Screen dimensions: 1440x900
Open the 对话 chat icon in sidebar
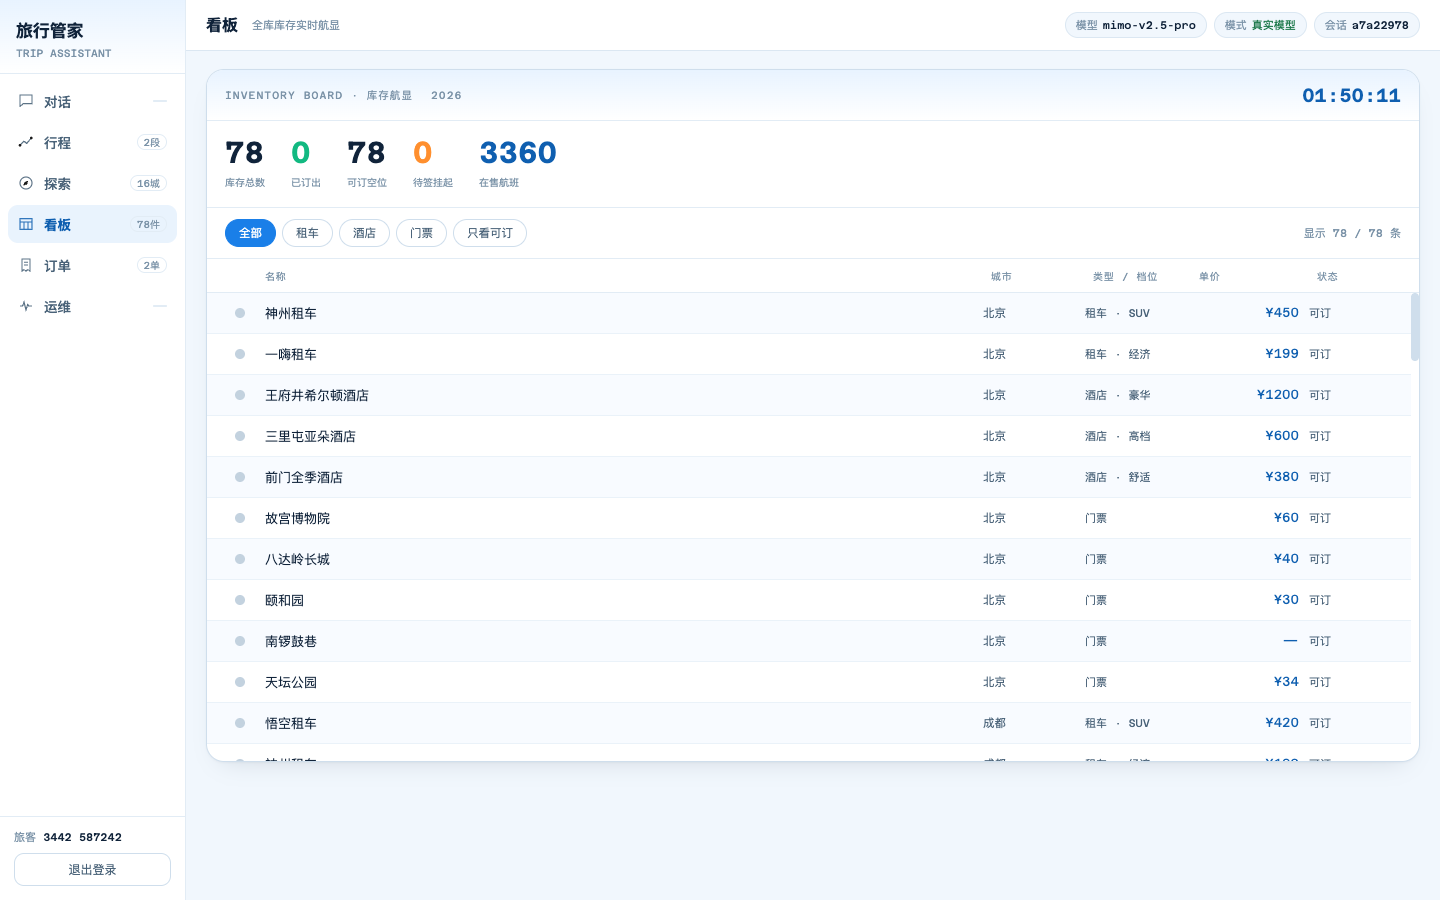(x=26, y=101)
